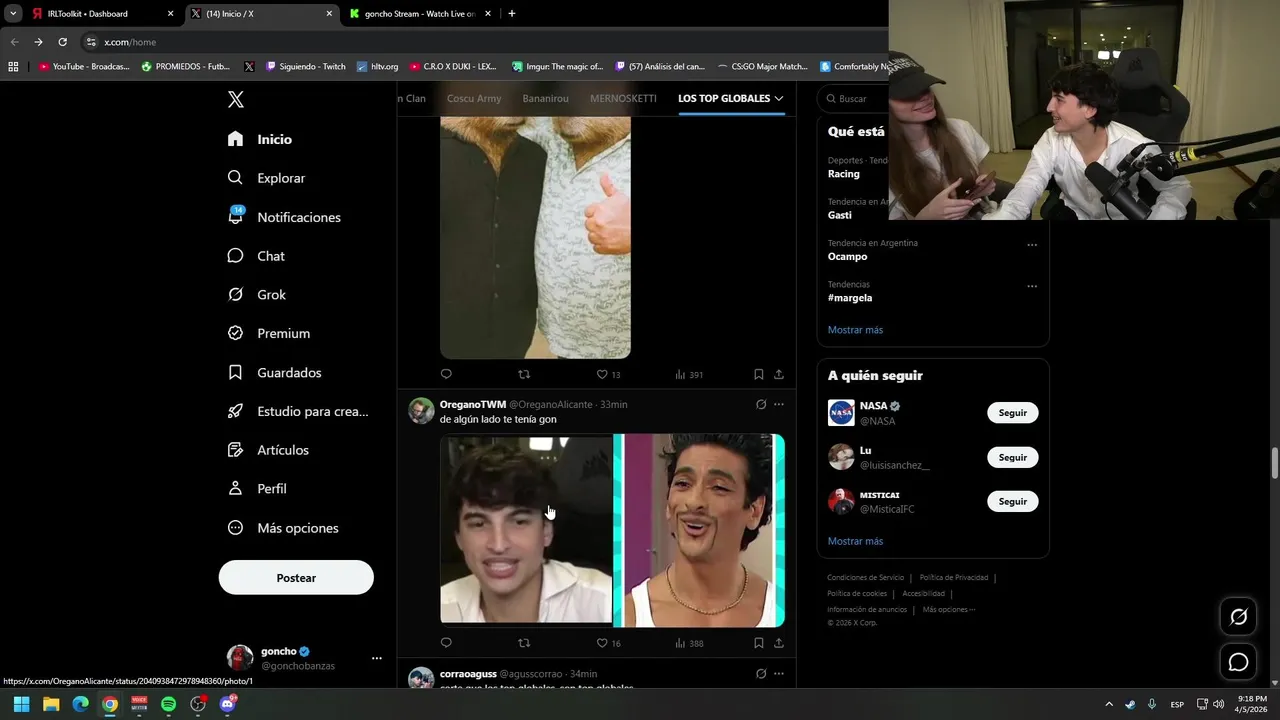Open right photo in OreganoTWM post
Image resolution: width=1280 pixels, height=720 pixels.
tap(700, 530)
